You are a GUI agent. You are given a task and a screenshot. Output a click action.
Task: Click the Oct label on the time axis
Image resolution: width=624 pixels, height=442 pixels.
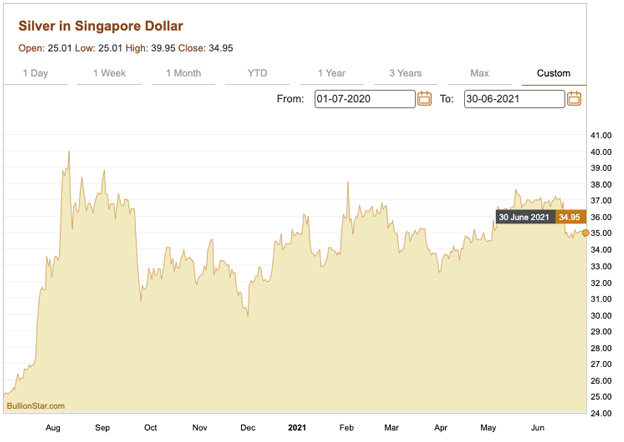point(150,428)
